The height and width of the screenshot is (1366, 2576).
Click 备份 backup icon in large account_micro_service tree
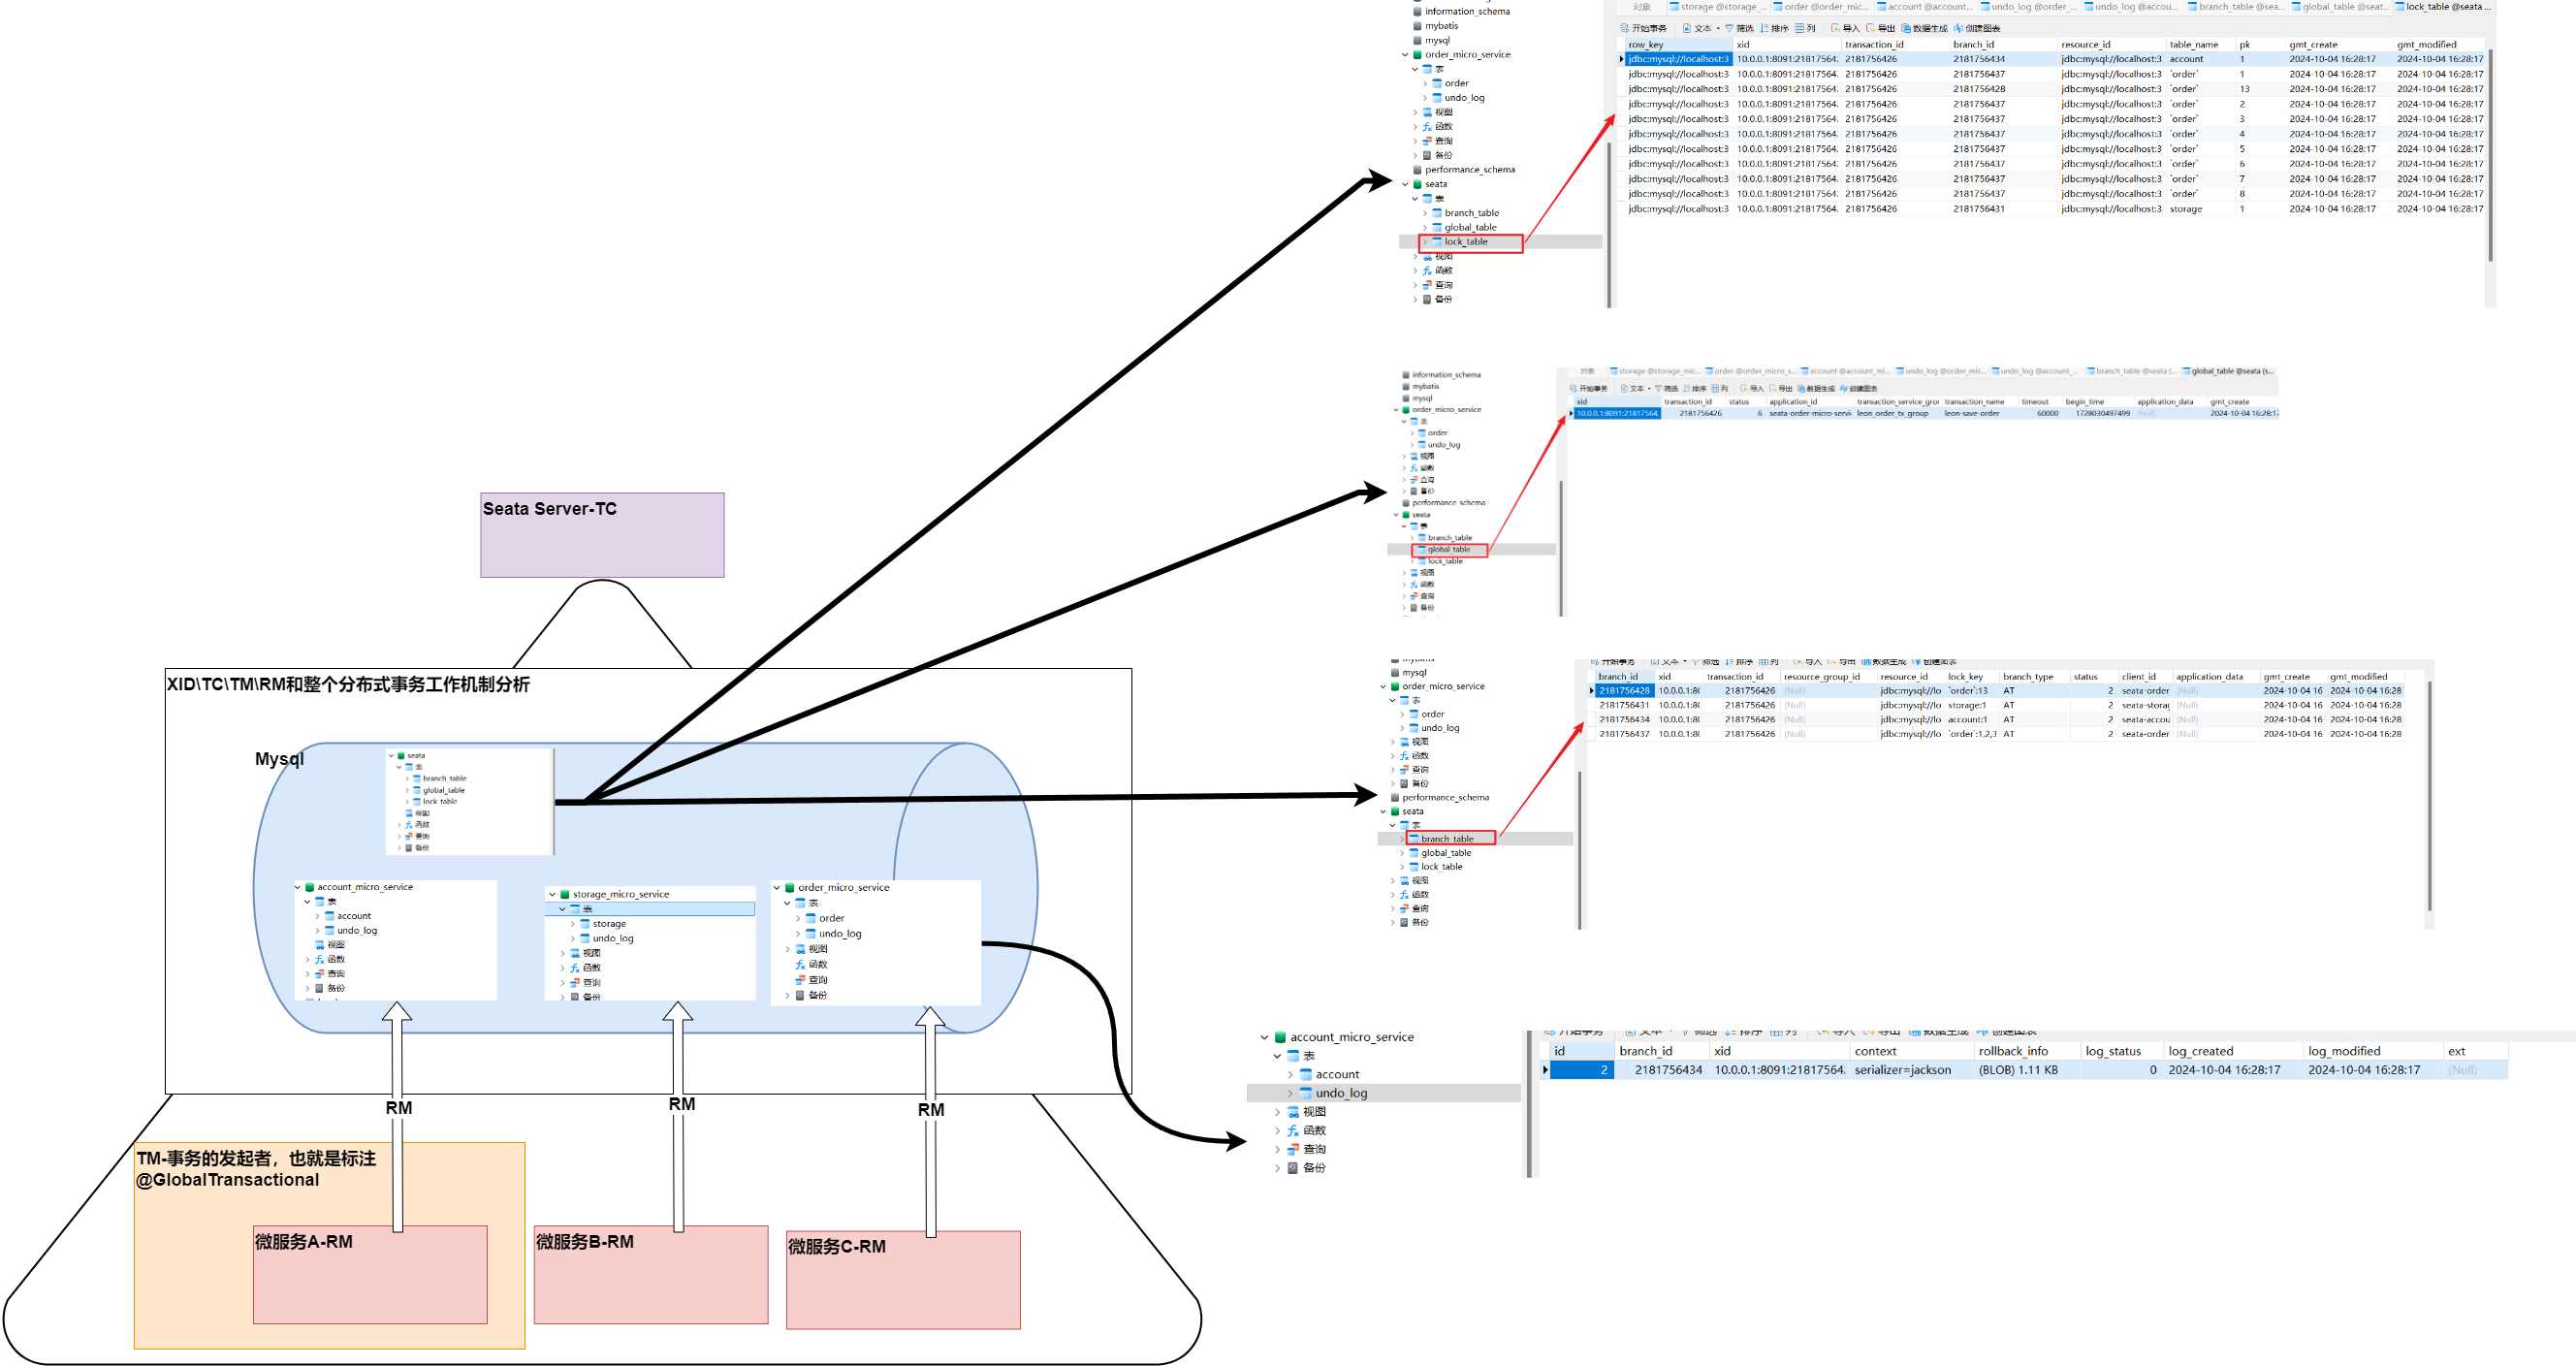click(x=1292, y=1168)
